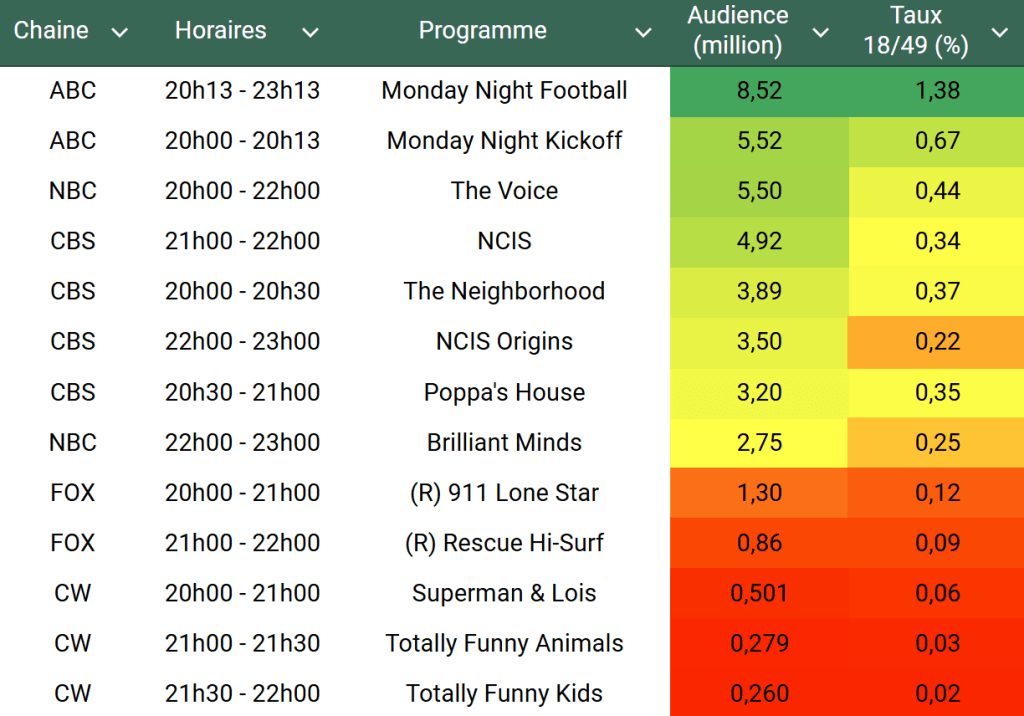Viewport: 1024px width, 716px height.
Task: Select the NCIS Origins program cell
Action: click(504, 341)
